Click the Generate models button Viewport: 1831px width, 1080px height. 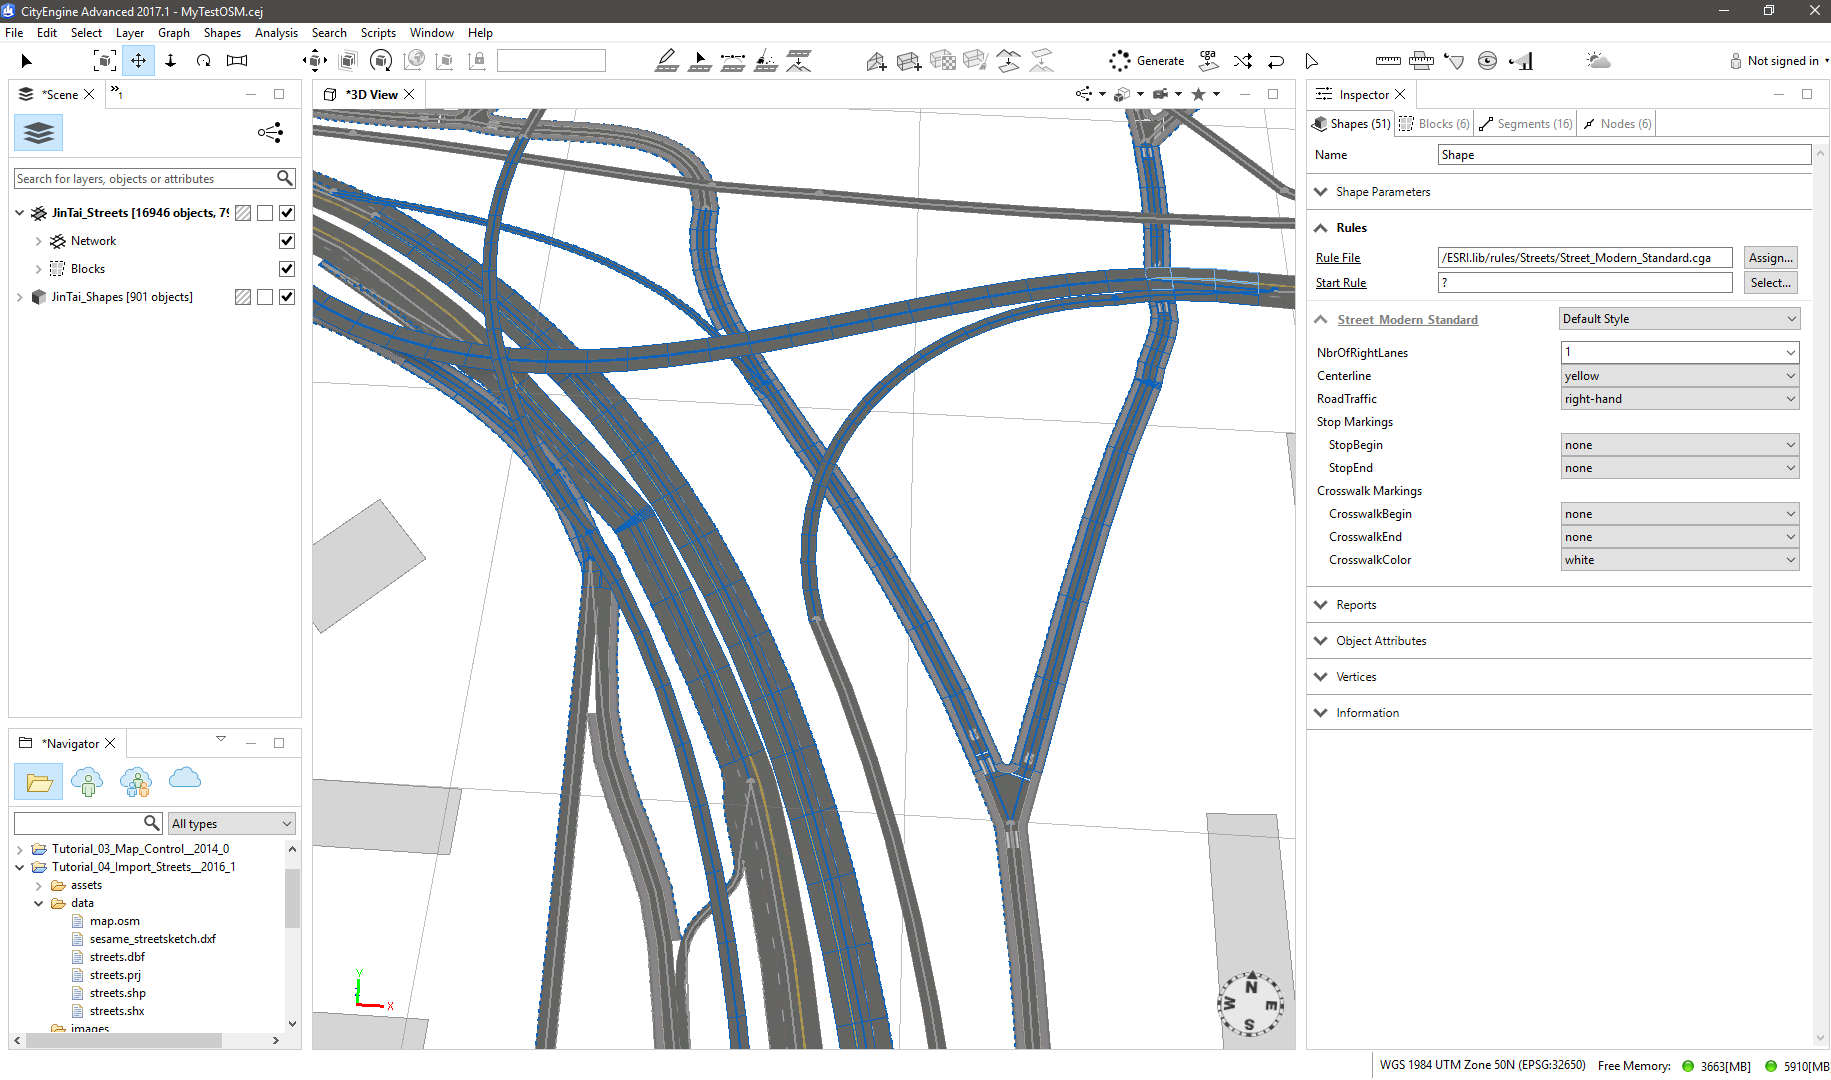(1147, 61)
